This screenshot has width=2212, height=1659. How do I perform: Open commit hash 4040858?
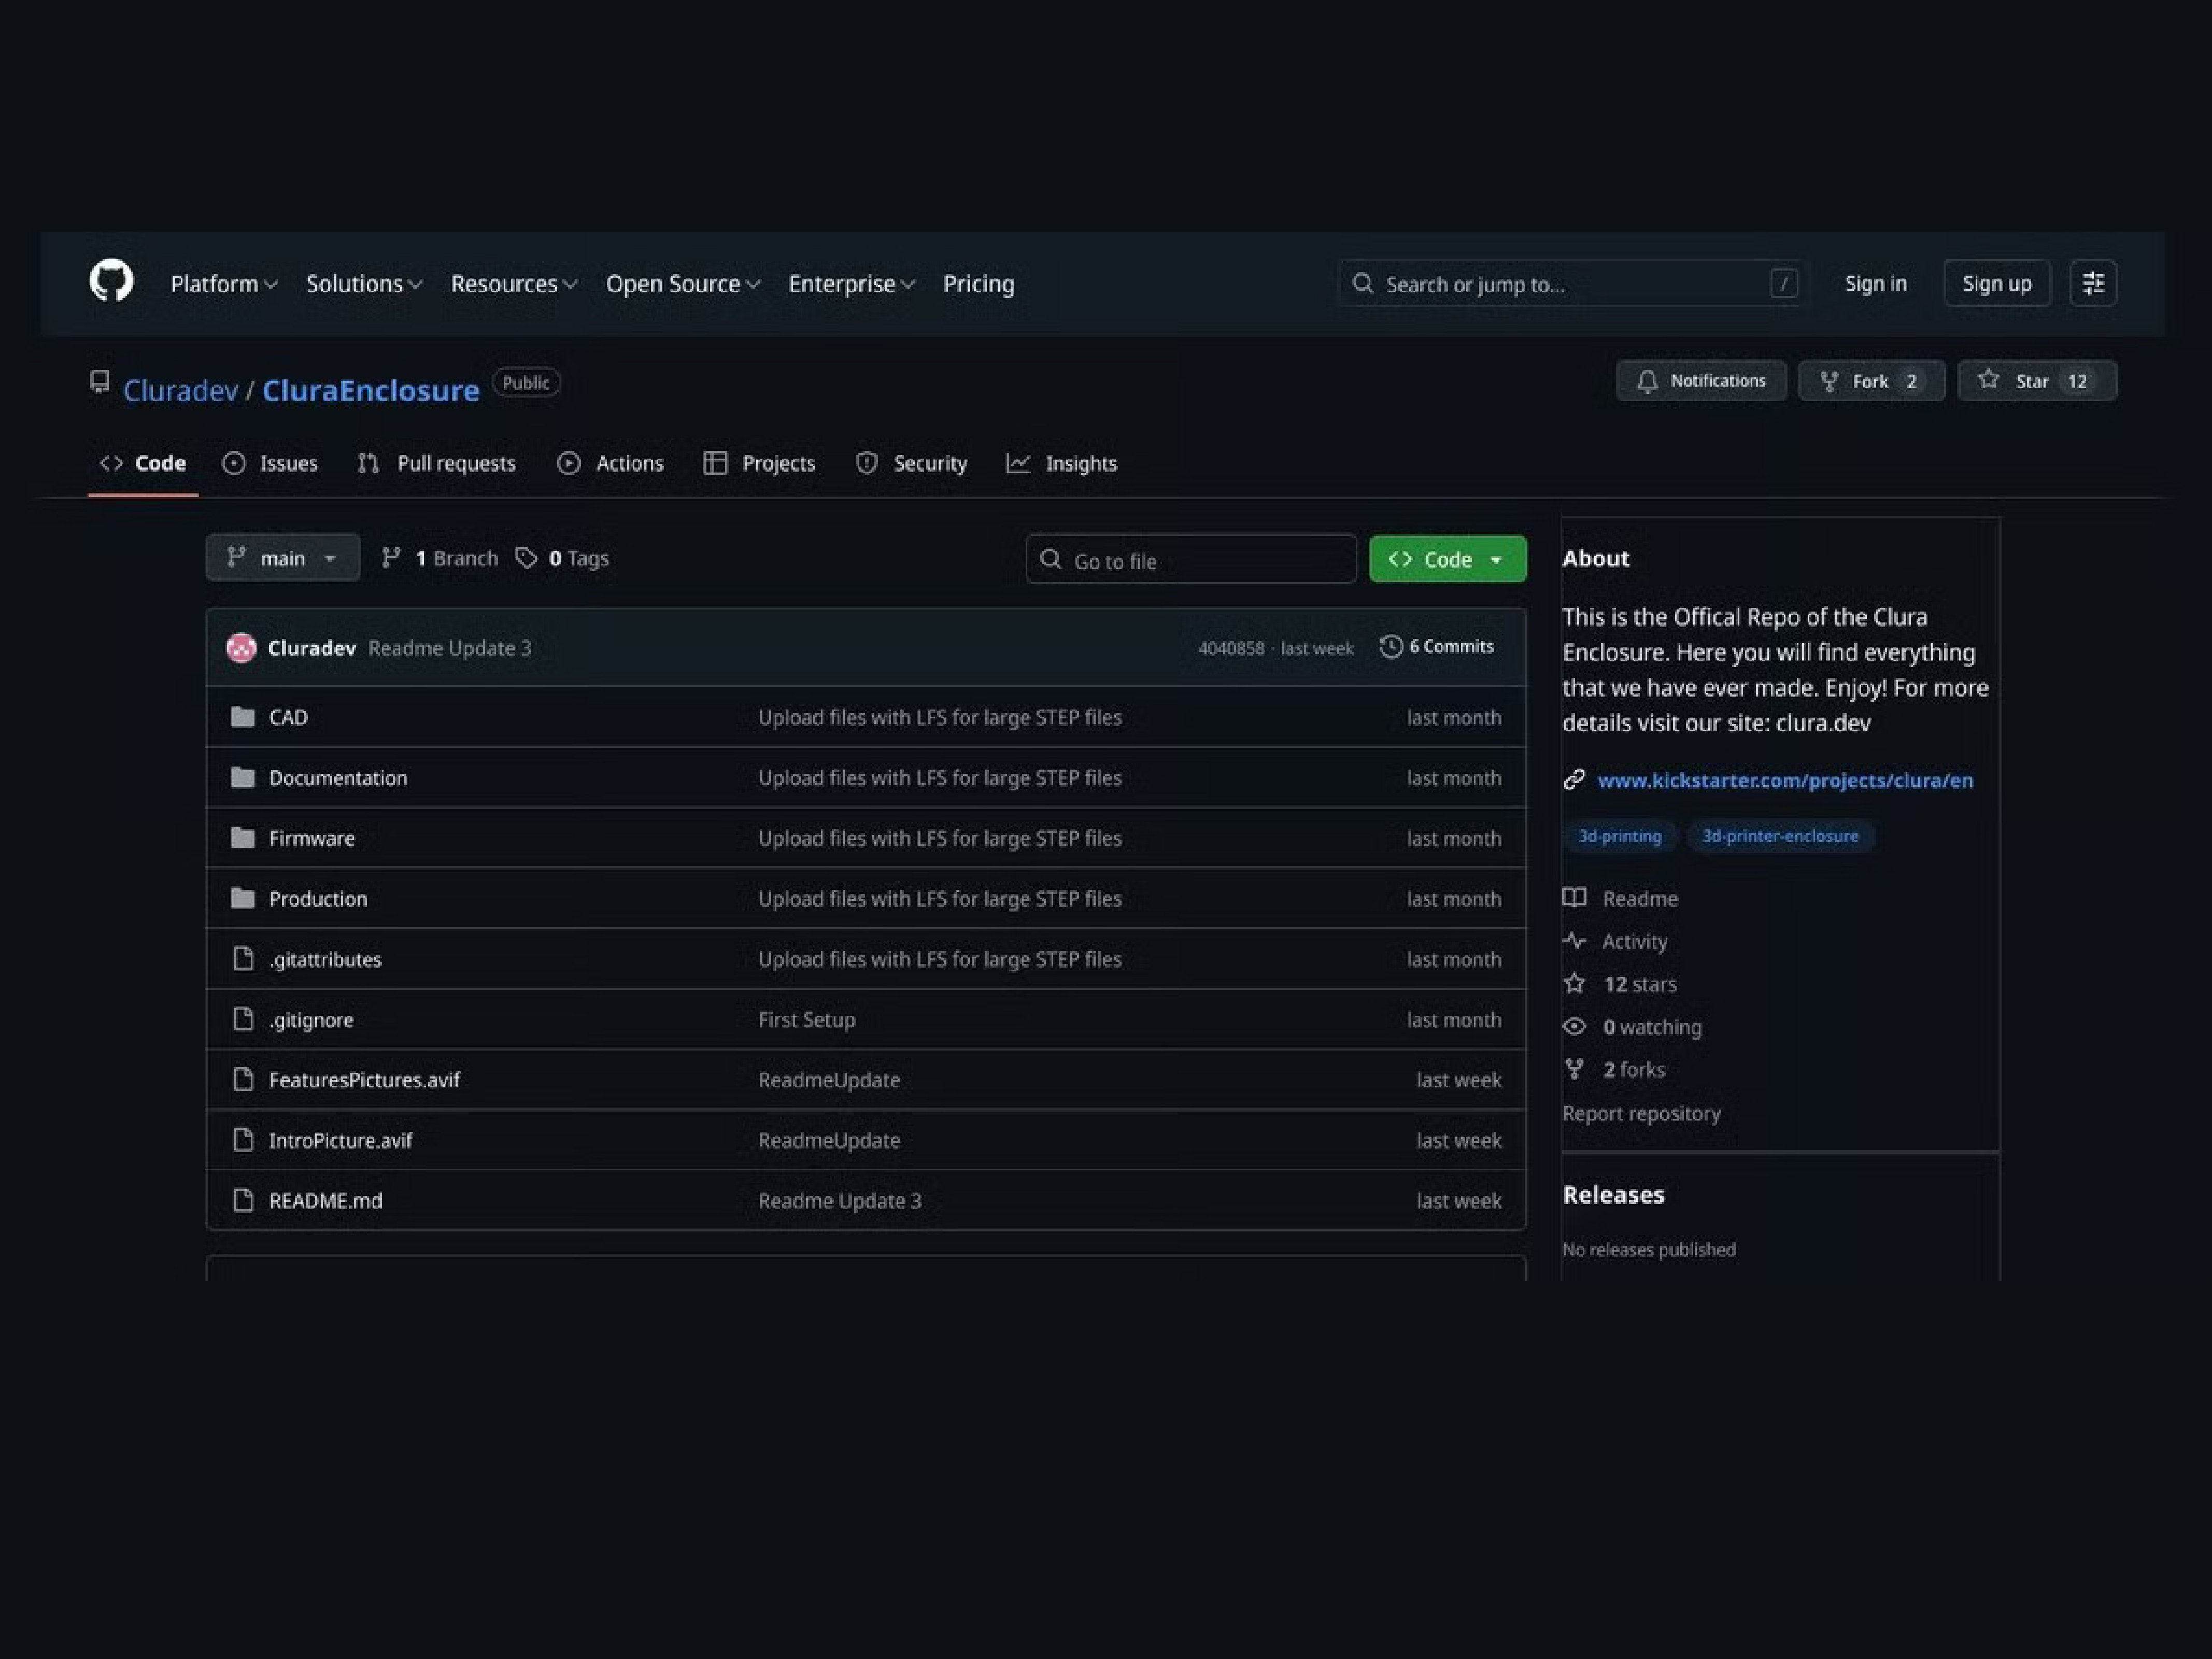[1231, 648]
